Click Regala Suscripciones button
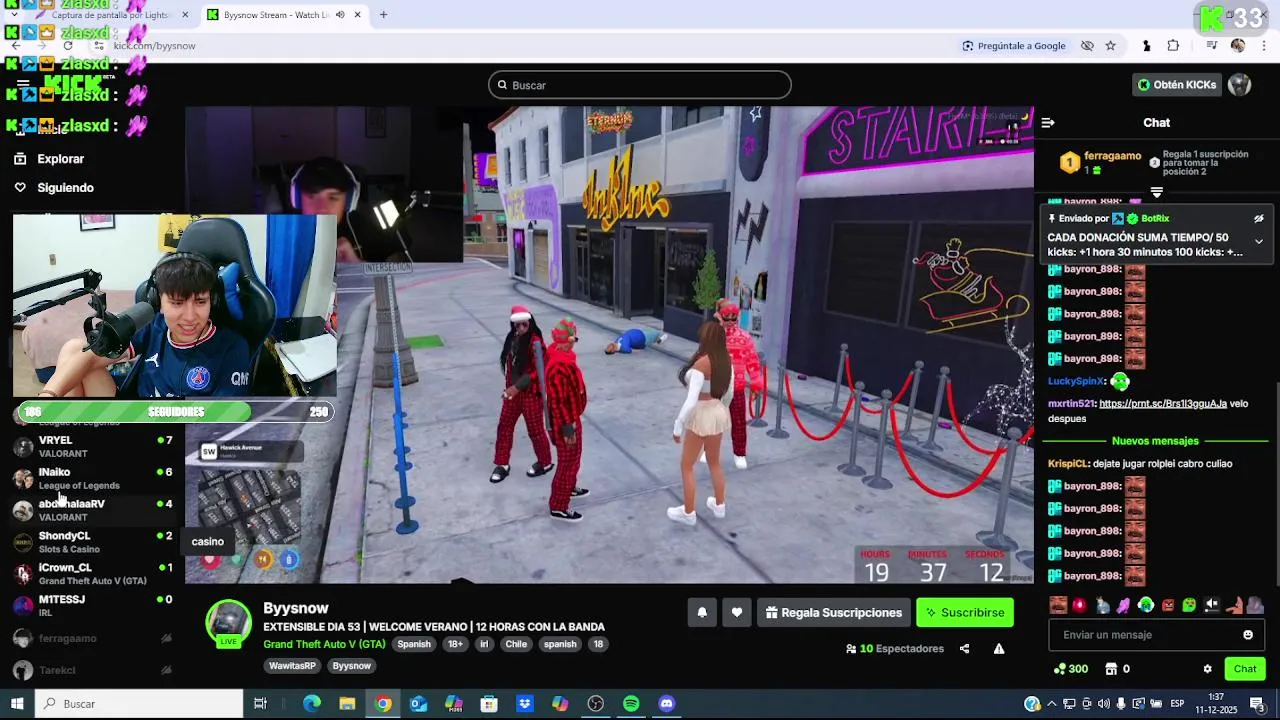Viewport: 1280px width, 720px height. [x=833, y=613]
